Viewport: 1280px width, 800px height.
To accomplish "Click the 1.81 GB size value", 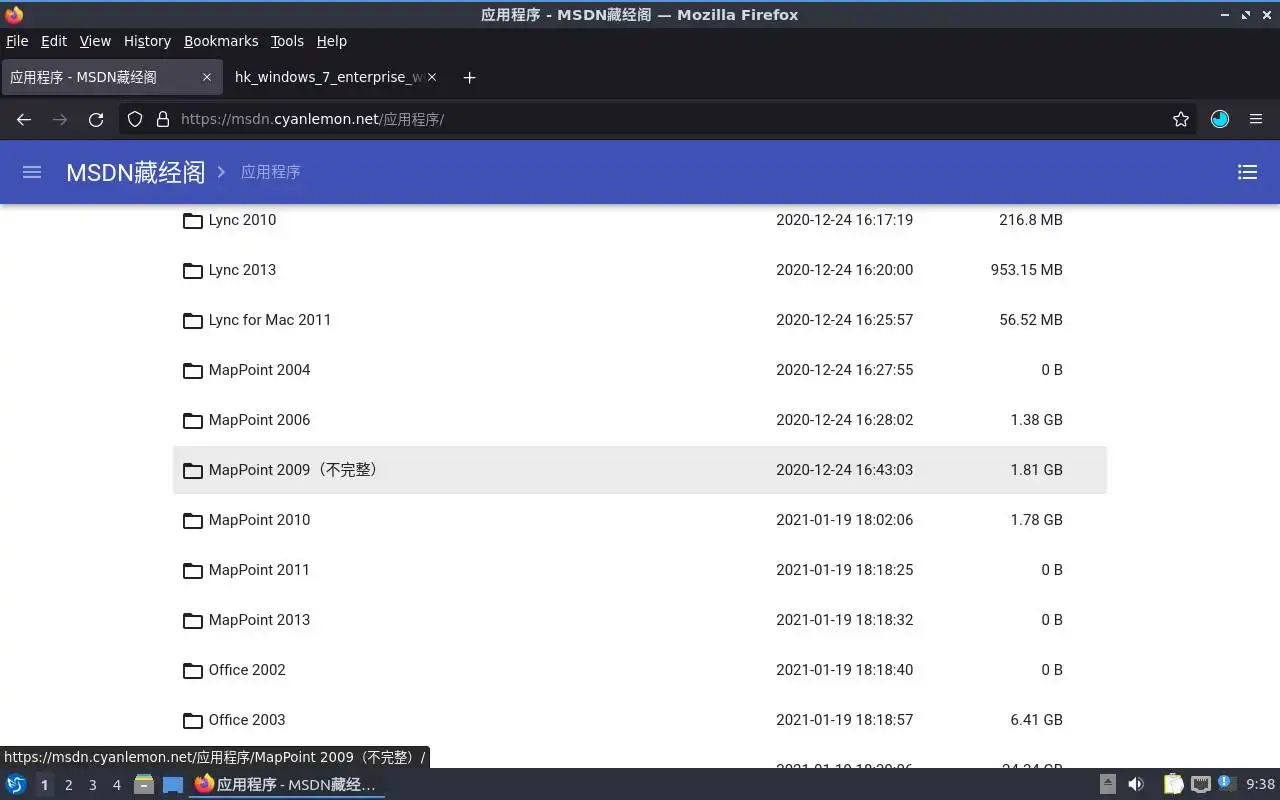I will [1036, 470].
